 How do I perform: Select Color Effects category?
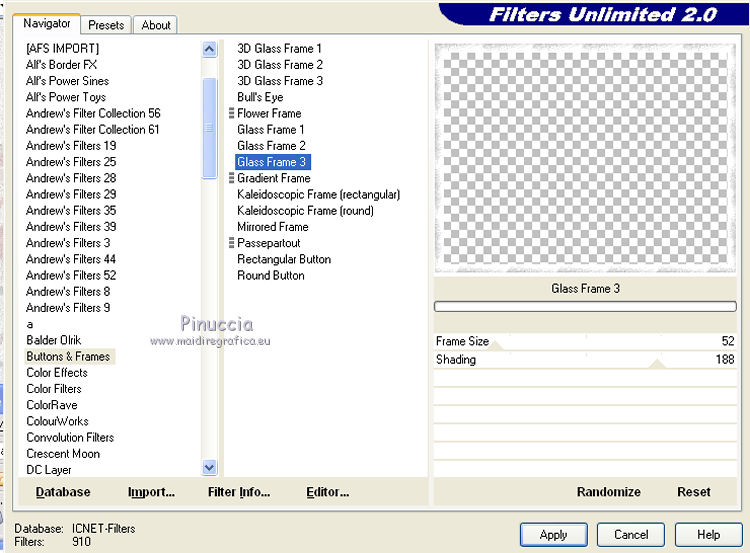coord(57,373)
